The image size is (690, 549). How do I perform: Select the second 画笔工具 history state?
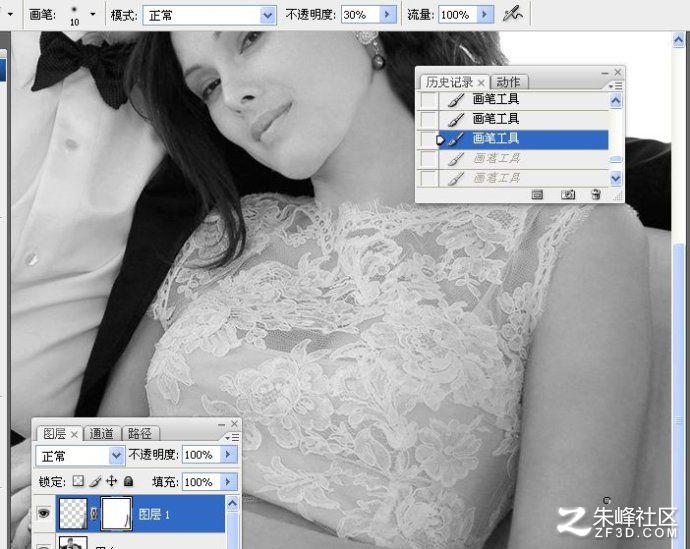524,119
